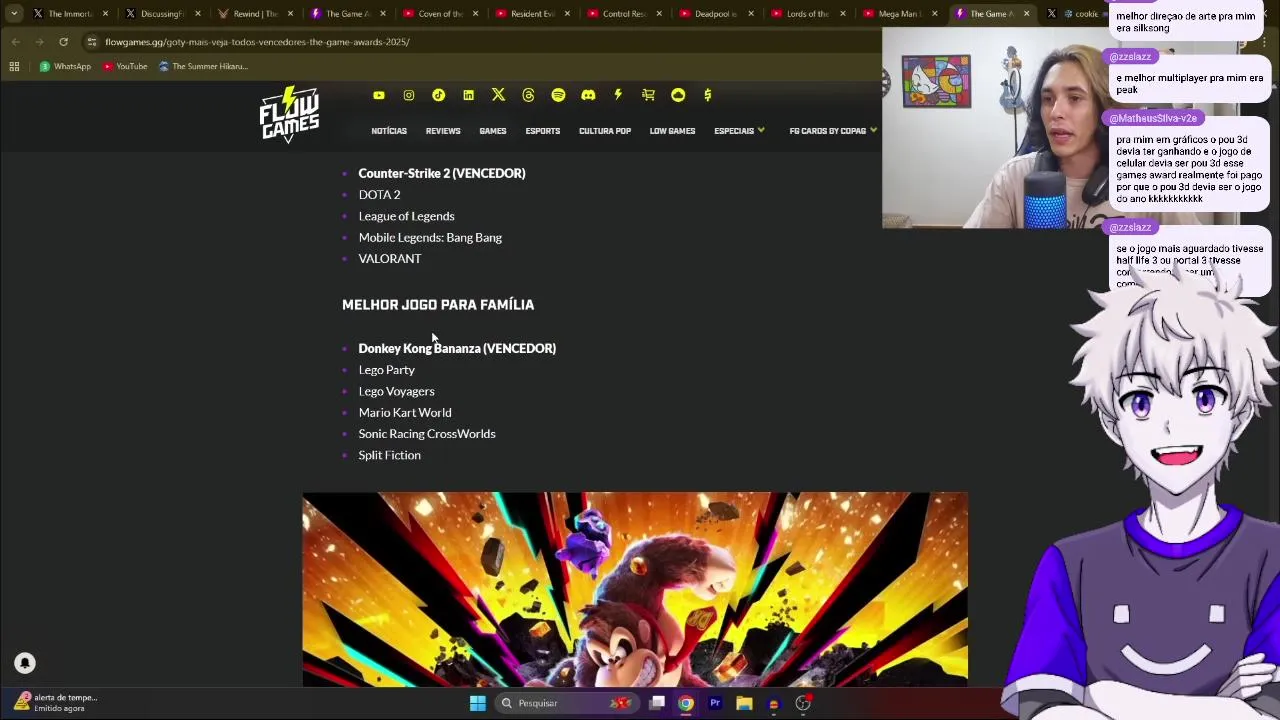Select League of Legends list entry
The image size is (1280, 720).
click(x=406, y=216)
